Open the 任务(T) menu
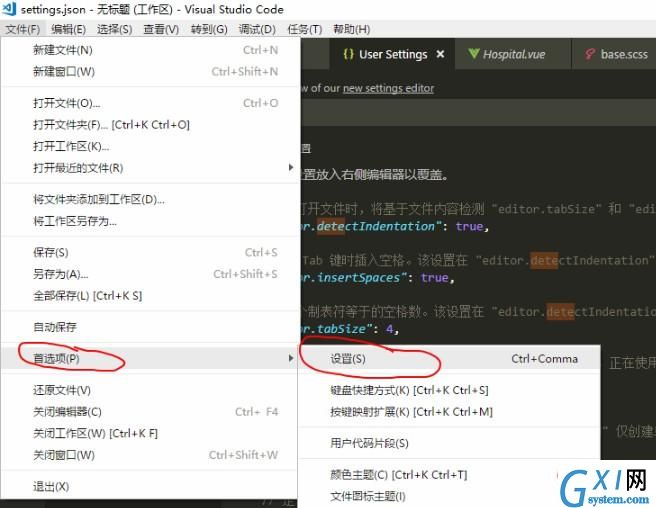This screenshot has width=656, height=508. [x=305, y=29]
